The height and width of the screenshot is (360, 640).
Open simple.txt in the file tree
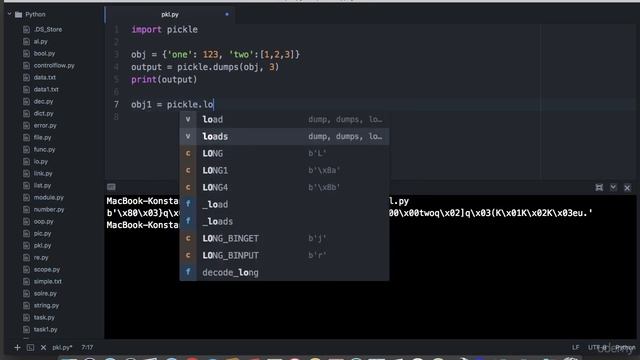(47, 282)
